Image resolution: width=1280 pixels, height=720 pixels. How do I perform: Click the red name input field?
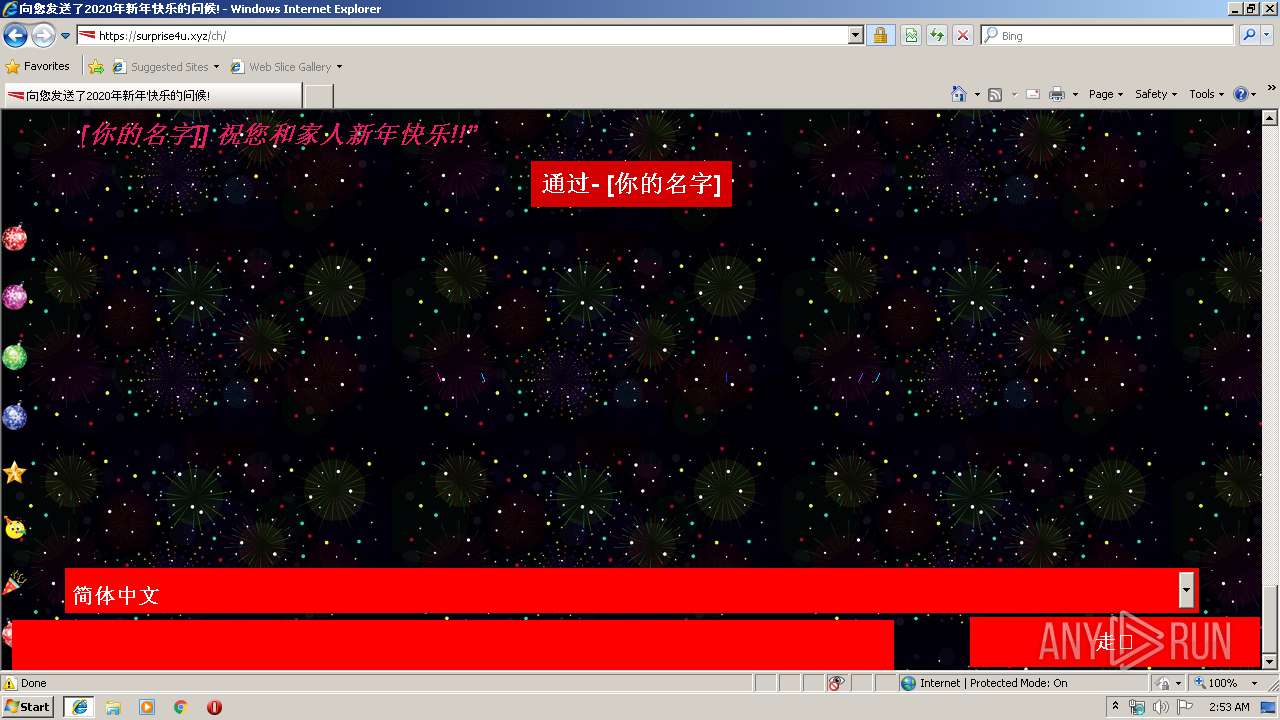[x=452, y=644]
